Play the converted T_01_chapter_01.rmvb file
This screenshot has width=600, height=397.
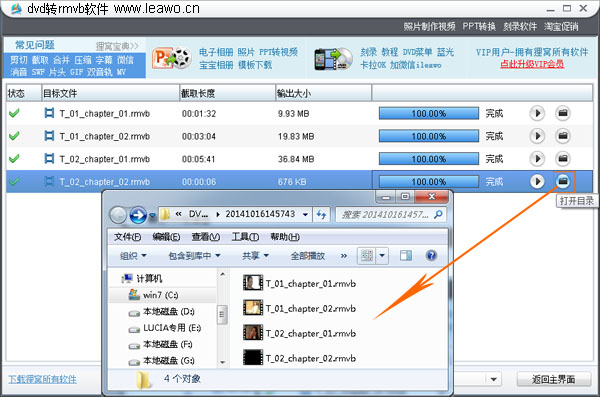(x=537, y=113)
